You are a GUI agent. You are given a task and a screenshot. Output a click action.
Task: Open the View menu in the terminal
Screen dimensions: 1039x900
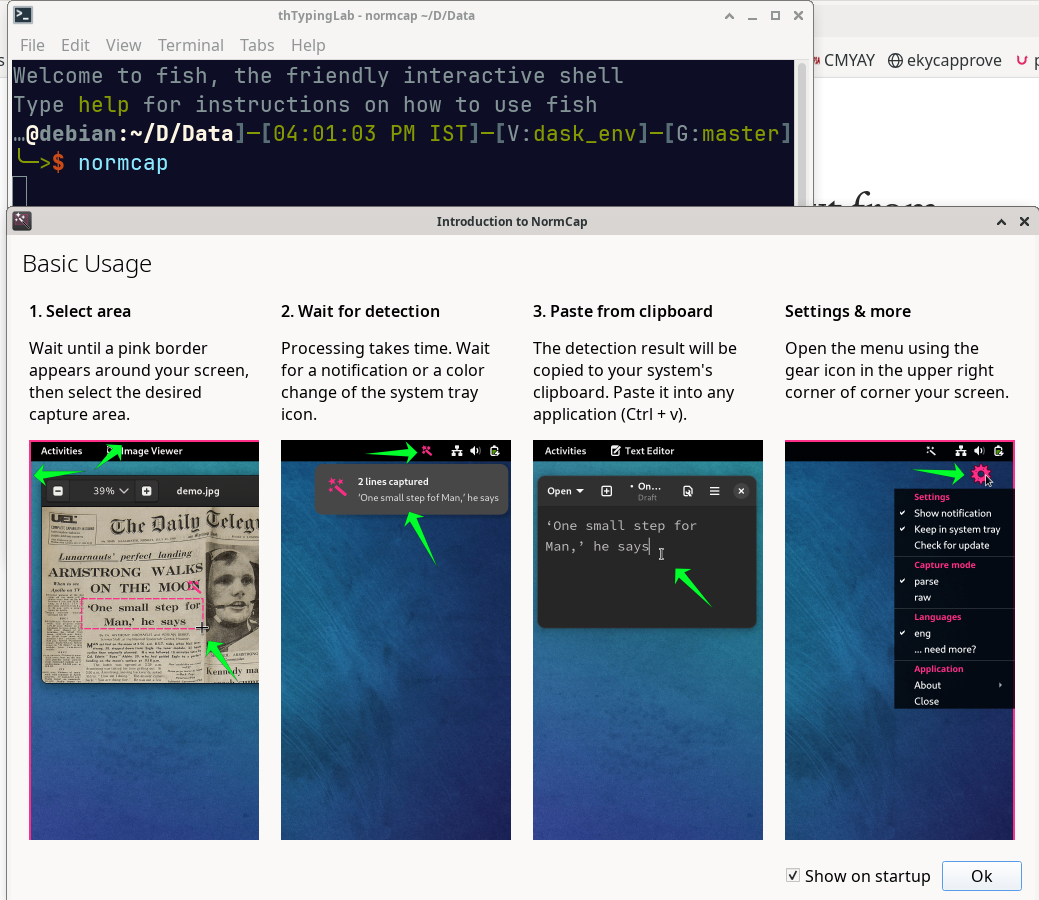123,45
